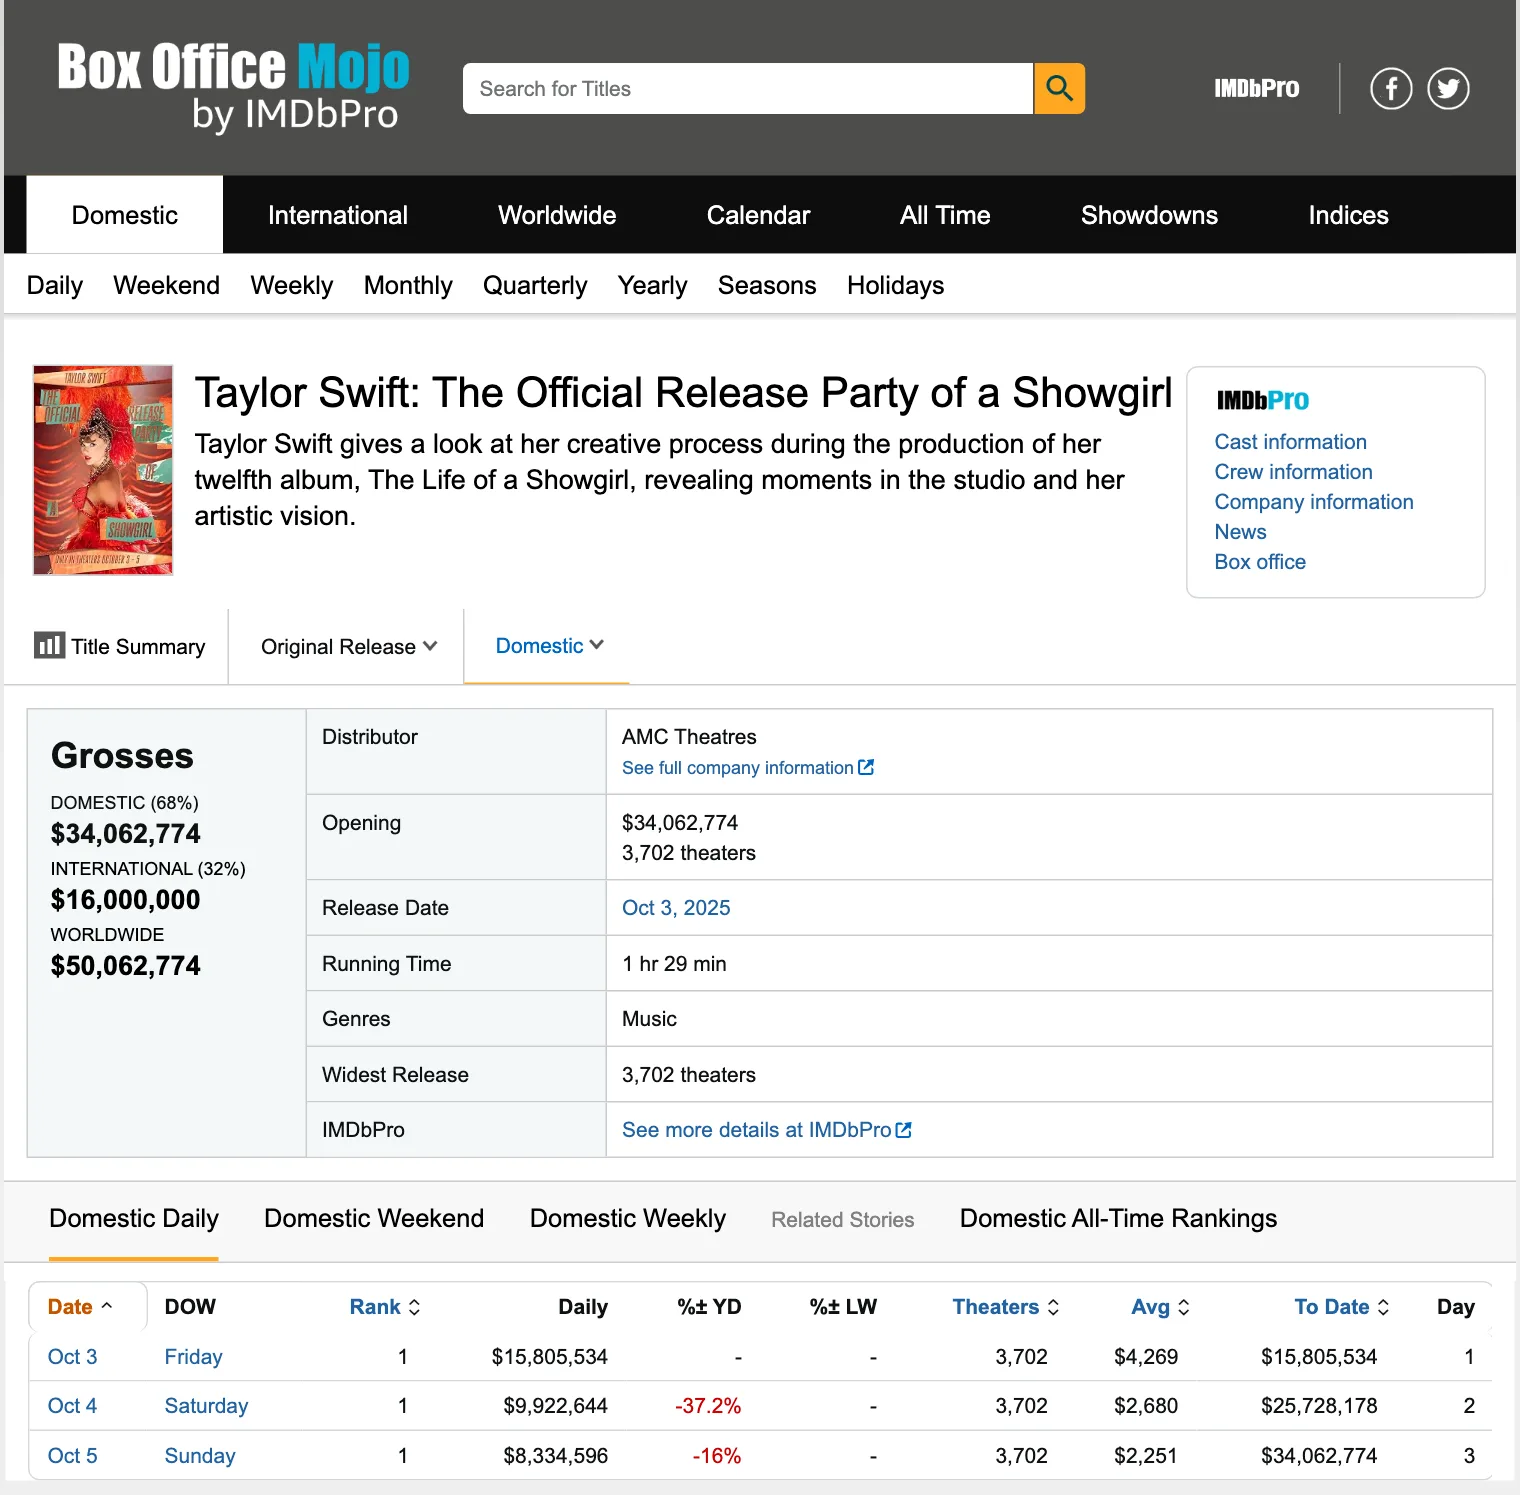1520x1495 pixels.
Task: Go to the Weekly sub-menu
Action: 292,286
